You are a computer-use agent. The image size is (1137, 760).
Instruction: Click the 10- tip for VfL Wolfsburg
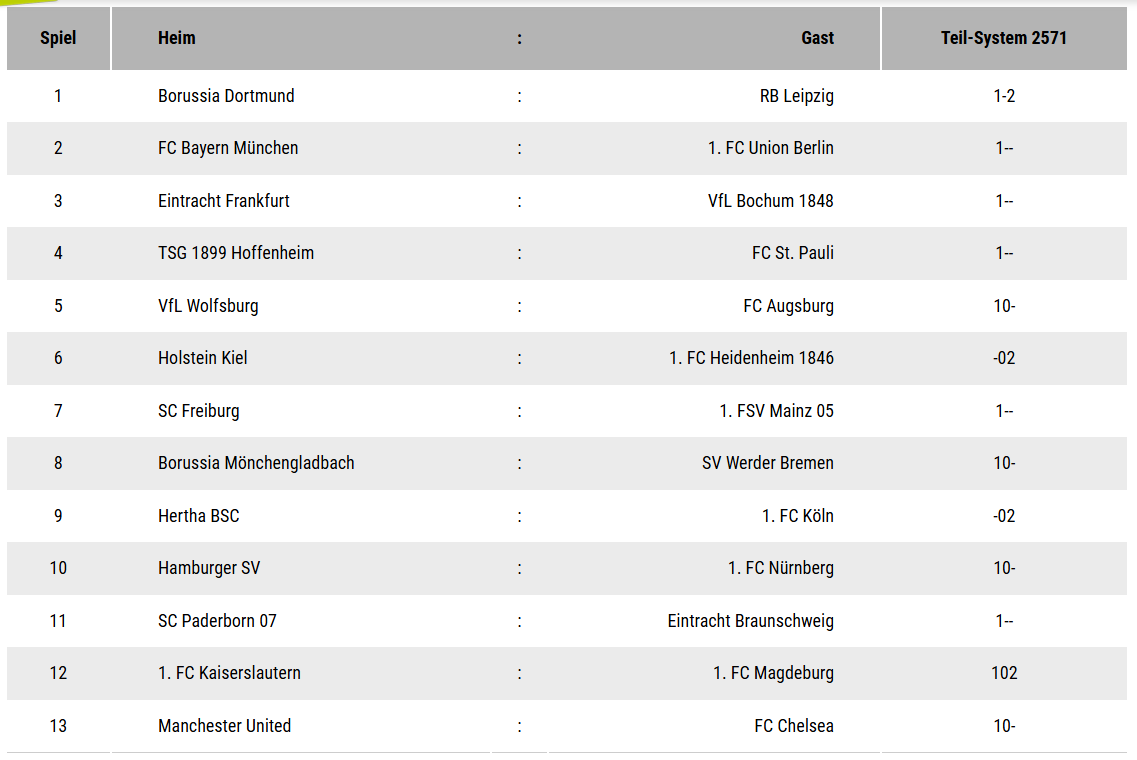point(1004,306)
